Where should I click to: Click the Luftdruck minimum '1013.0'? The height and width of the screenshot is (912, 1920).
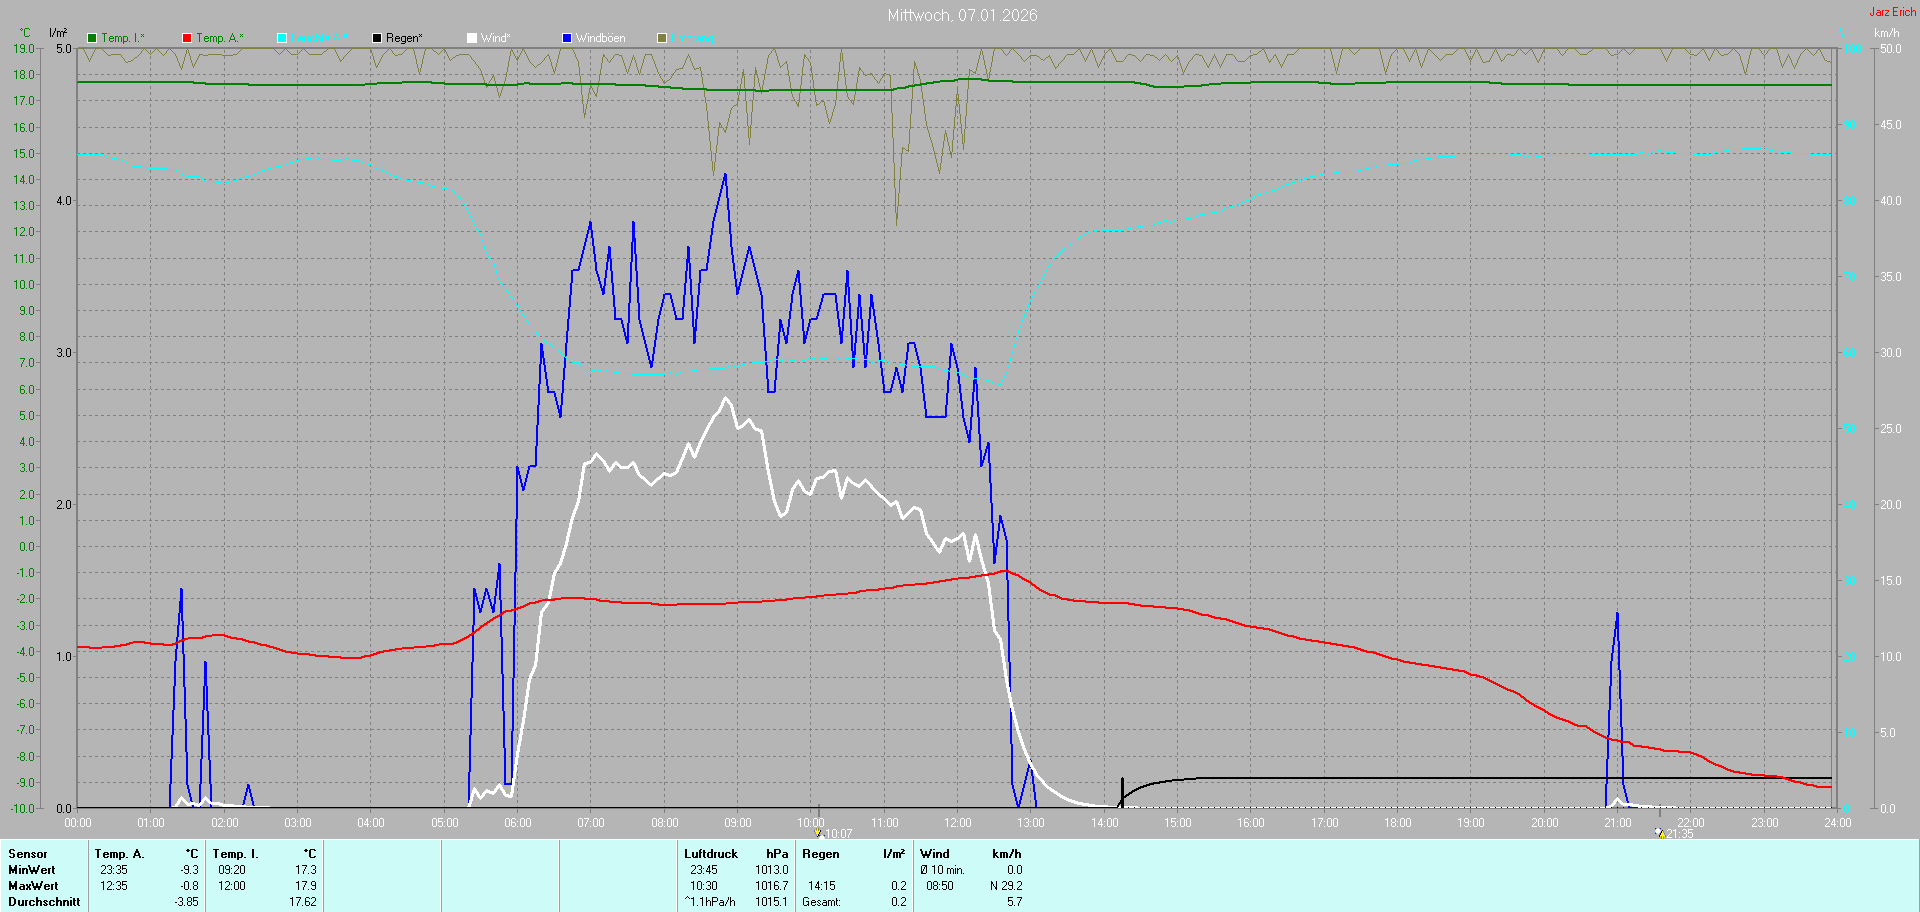772,870
